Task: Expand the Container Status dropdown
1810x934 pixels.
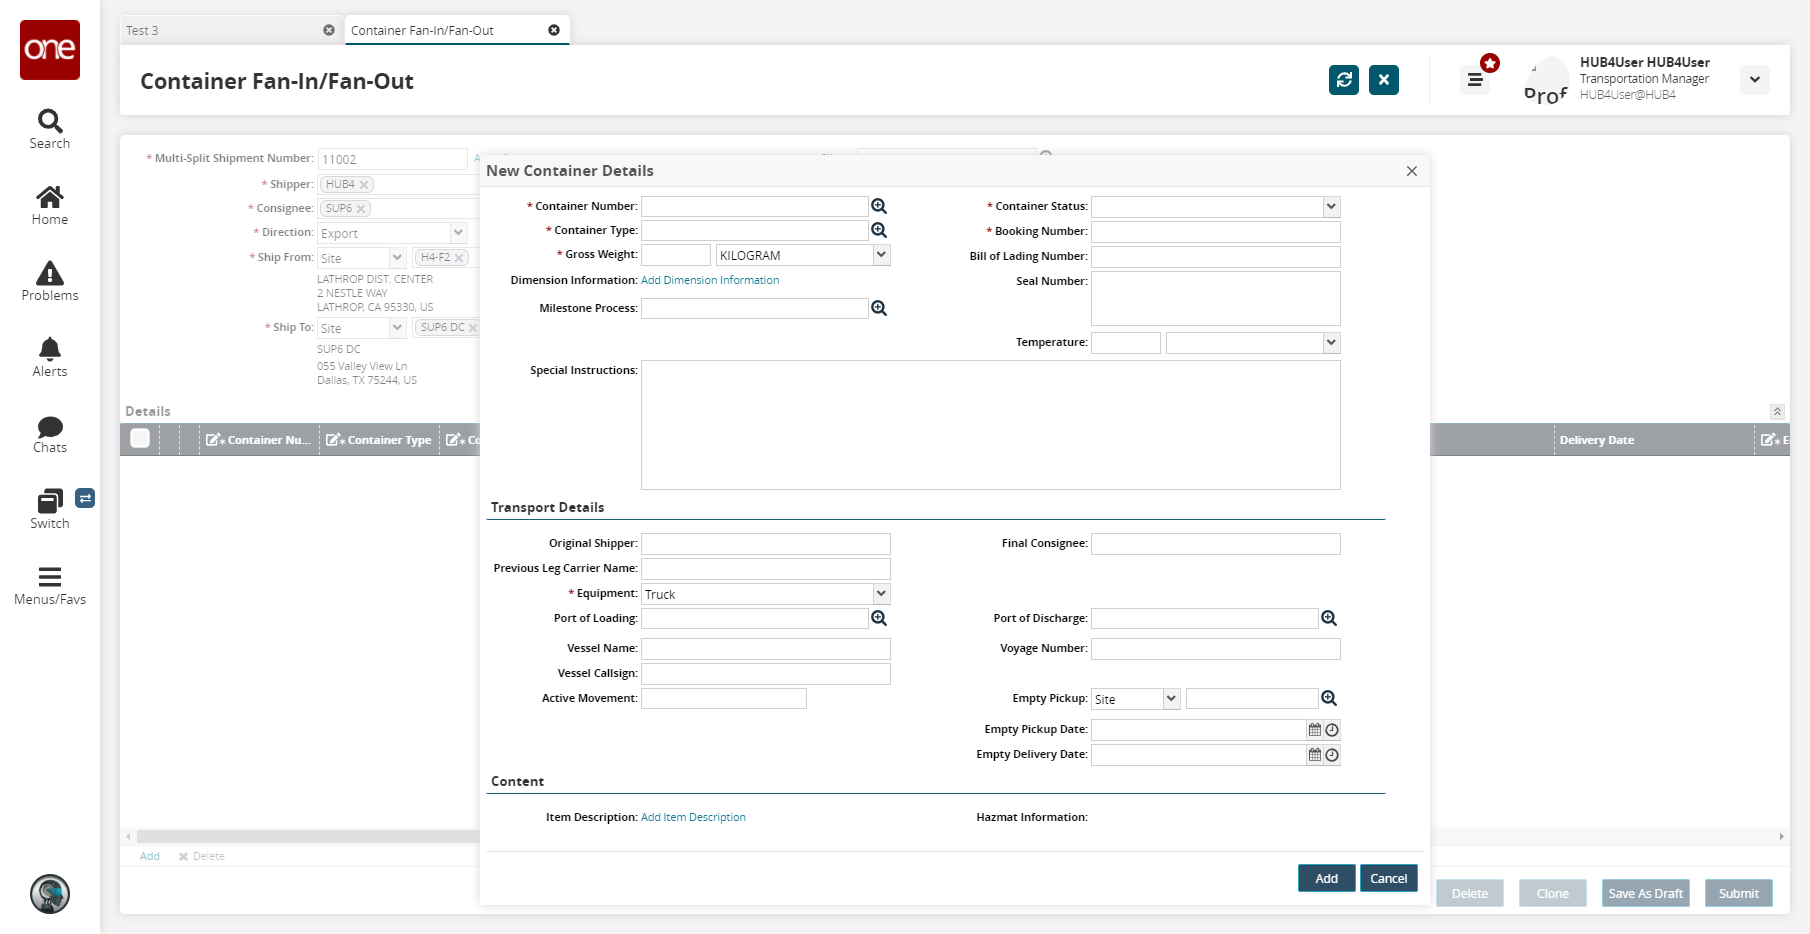Action: (x=1331, y=207)
